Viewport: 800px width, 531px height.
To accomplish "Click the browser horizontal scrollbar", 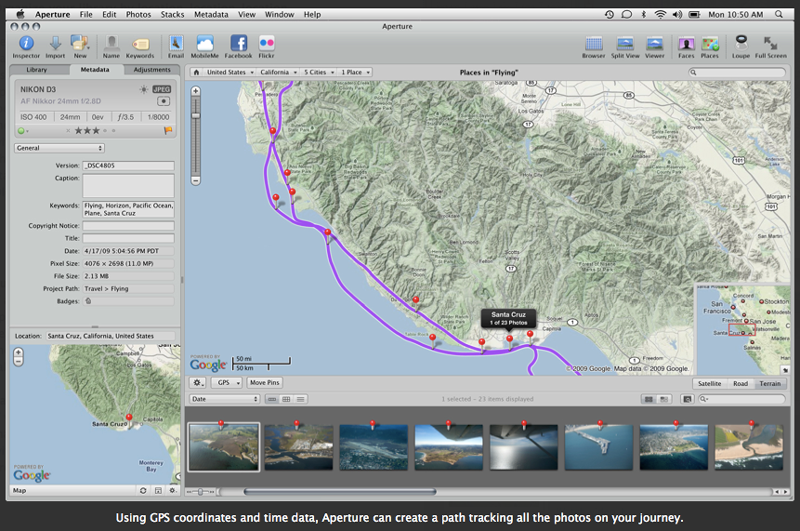I will tap(340, 492).
